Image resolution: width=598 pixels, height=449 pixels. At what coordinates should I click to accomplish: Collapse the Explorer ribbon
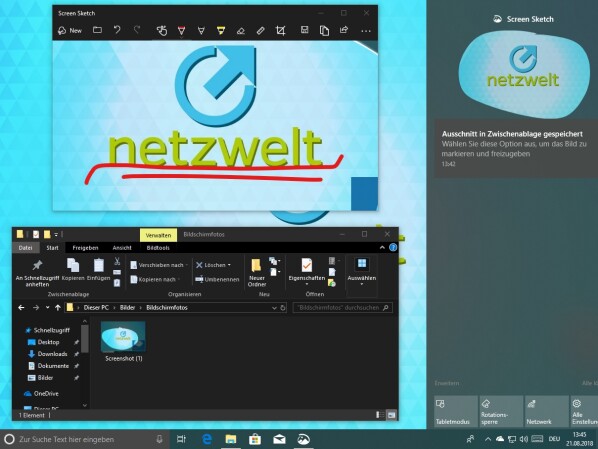(x=382, y=248)
